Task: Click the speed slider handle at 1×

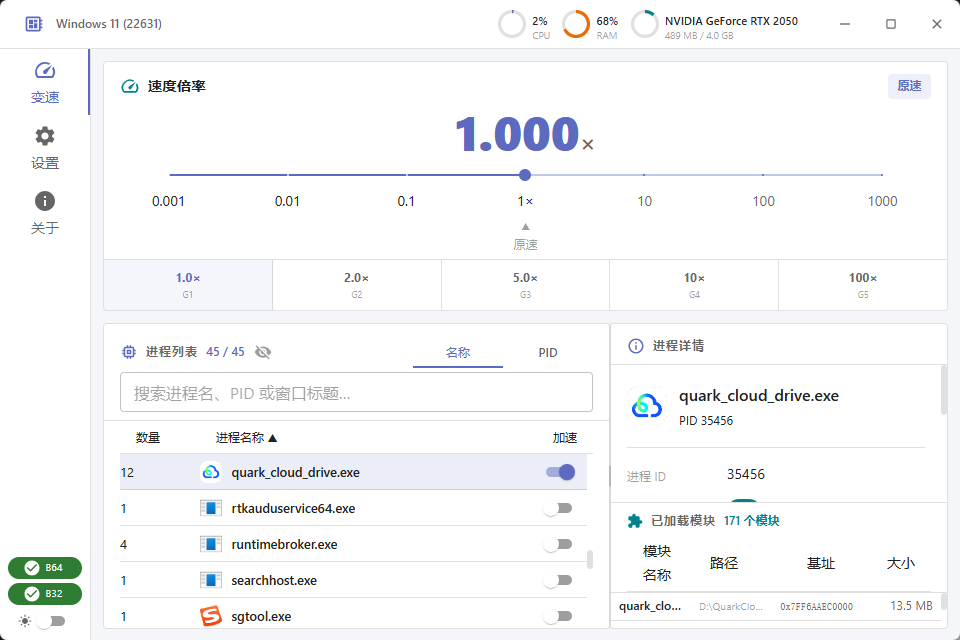Action: [x=525, y=175]
